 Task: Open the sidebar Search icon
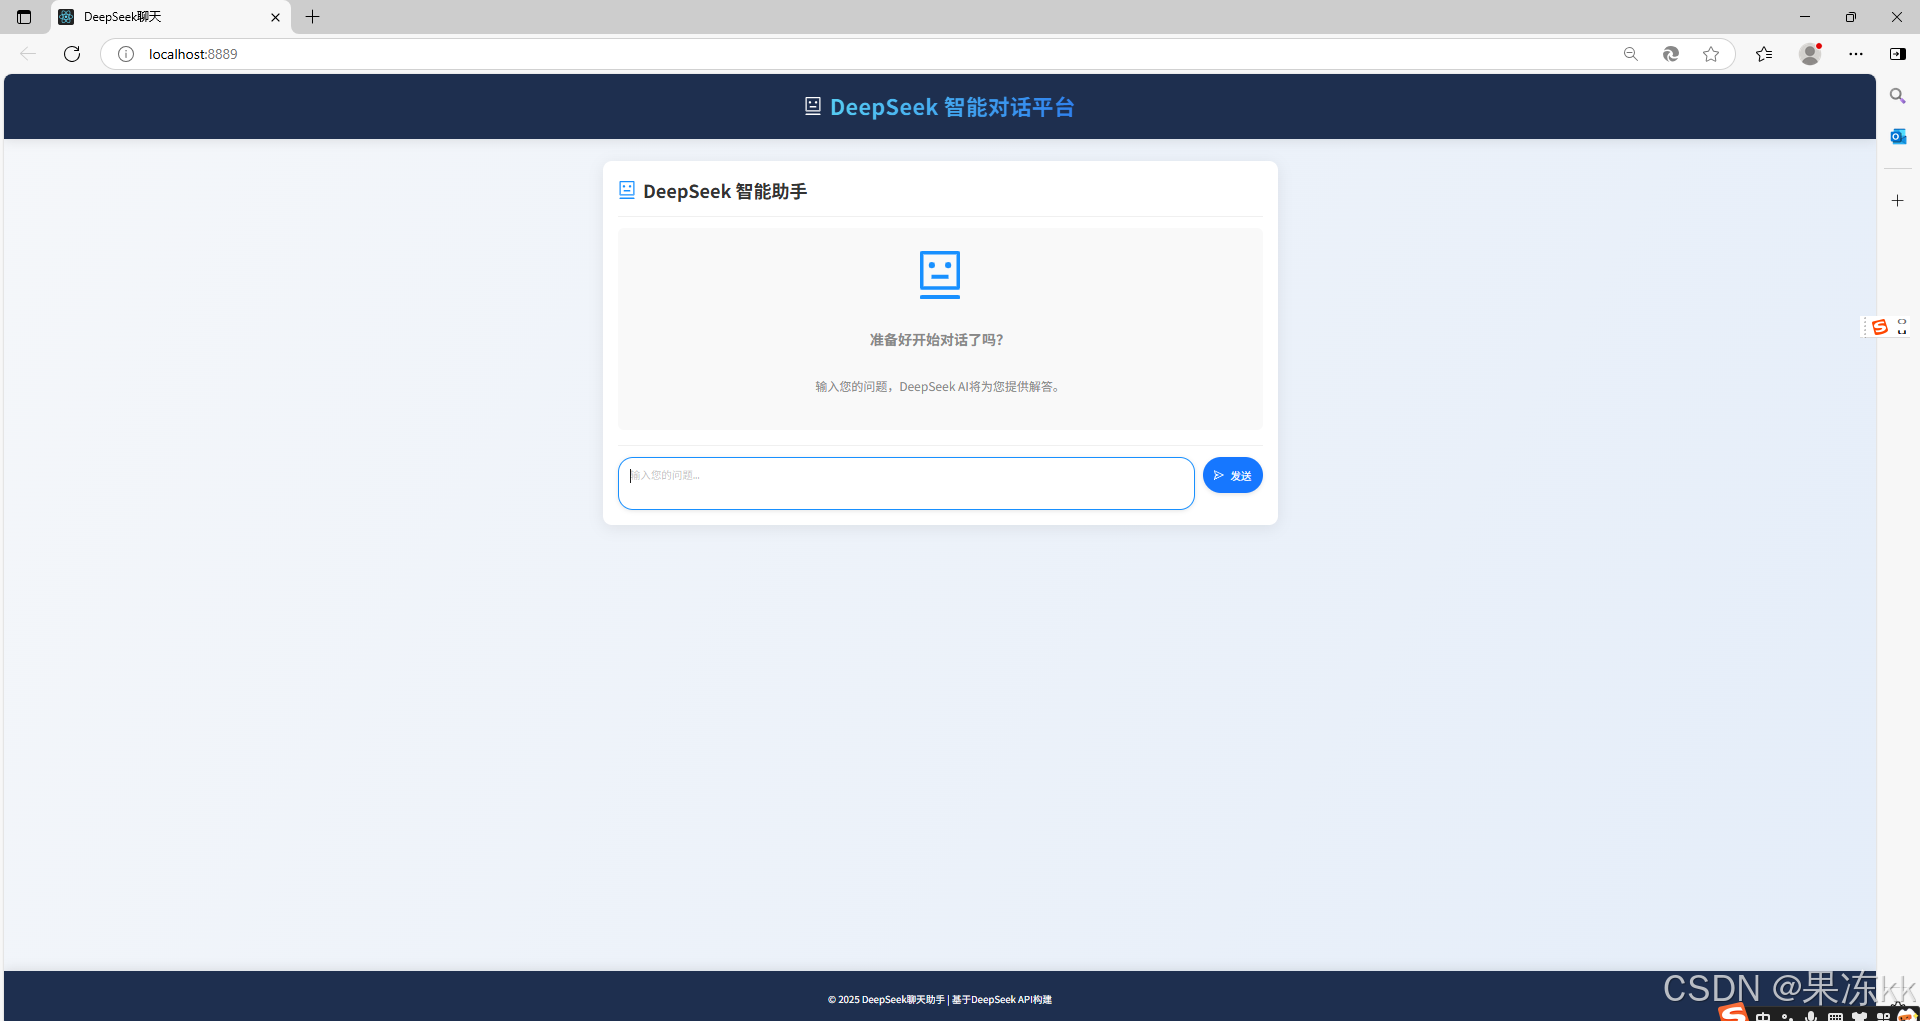1898,96
